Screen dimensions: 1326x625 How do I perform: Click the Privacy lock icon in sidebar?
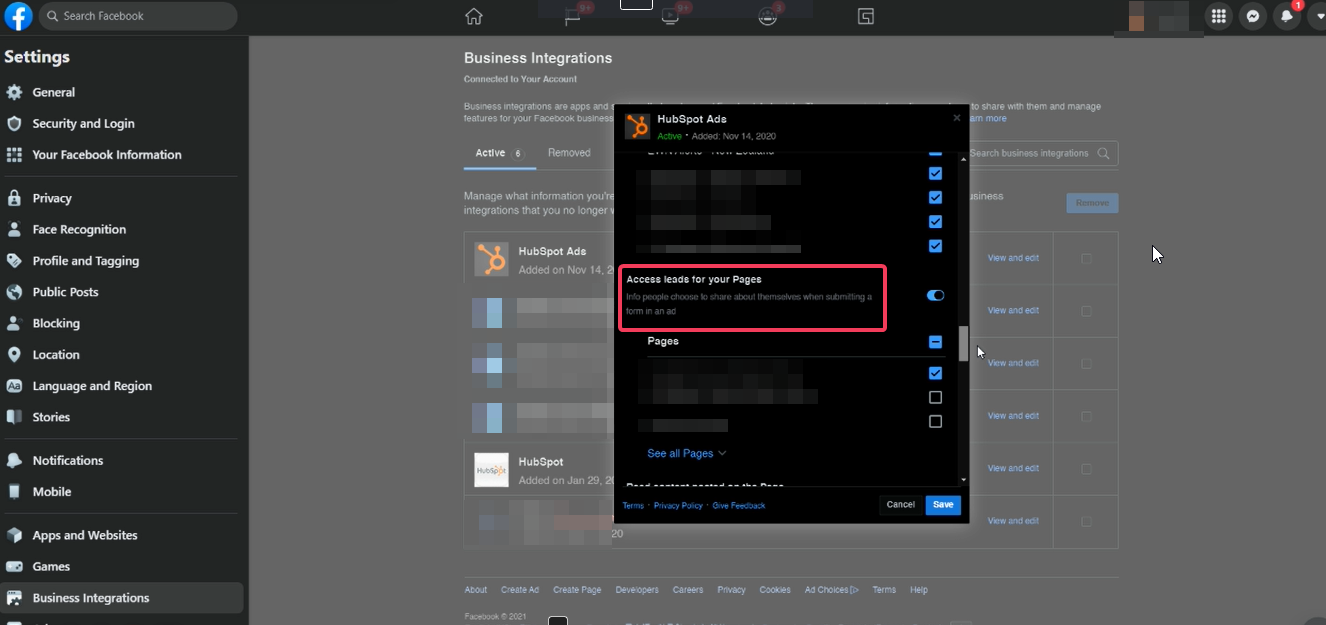pos(14,198)
